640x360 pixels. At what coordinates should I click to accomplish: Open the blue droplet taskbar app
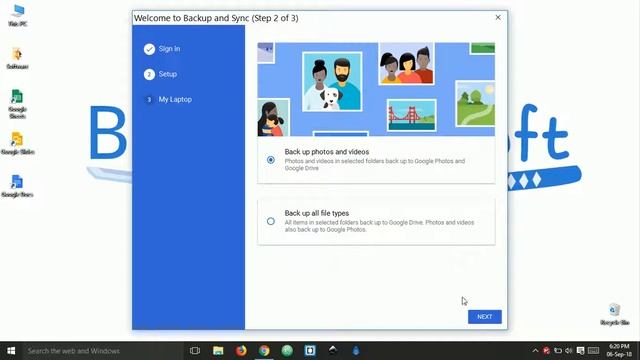tap(356, 351)
